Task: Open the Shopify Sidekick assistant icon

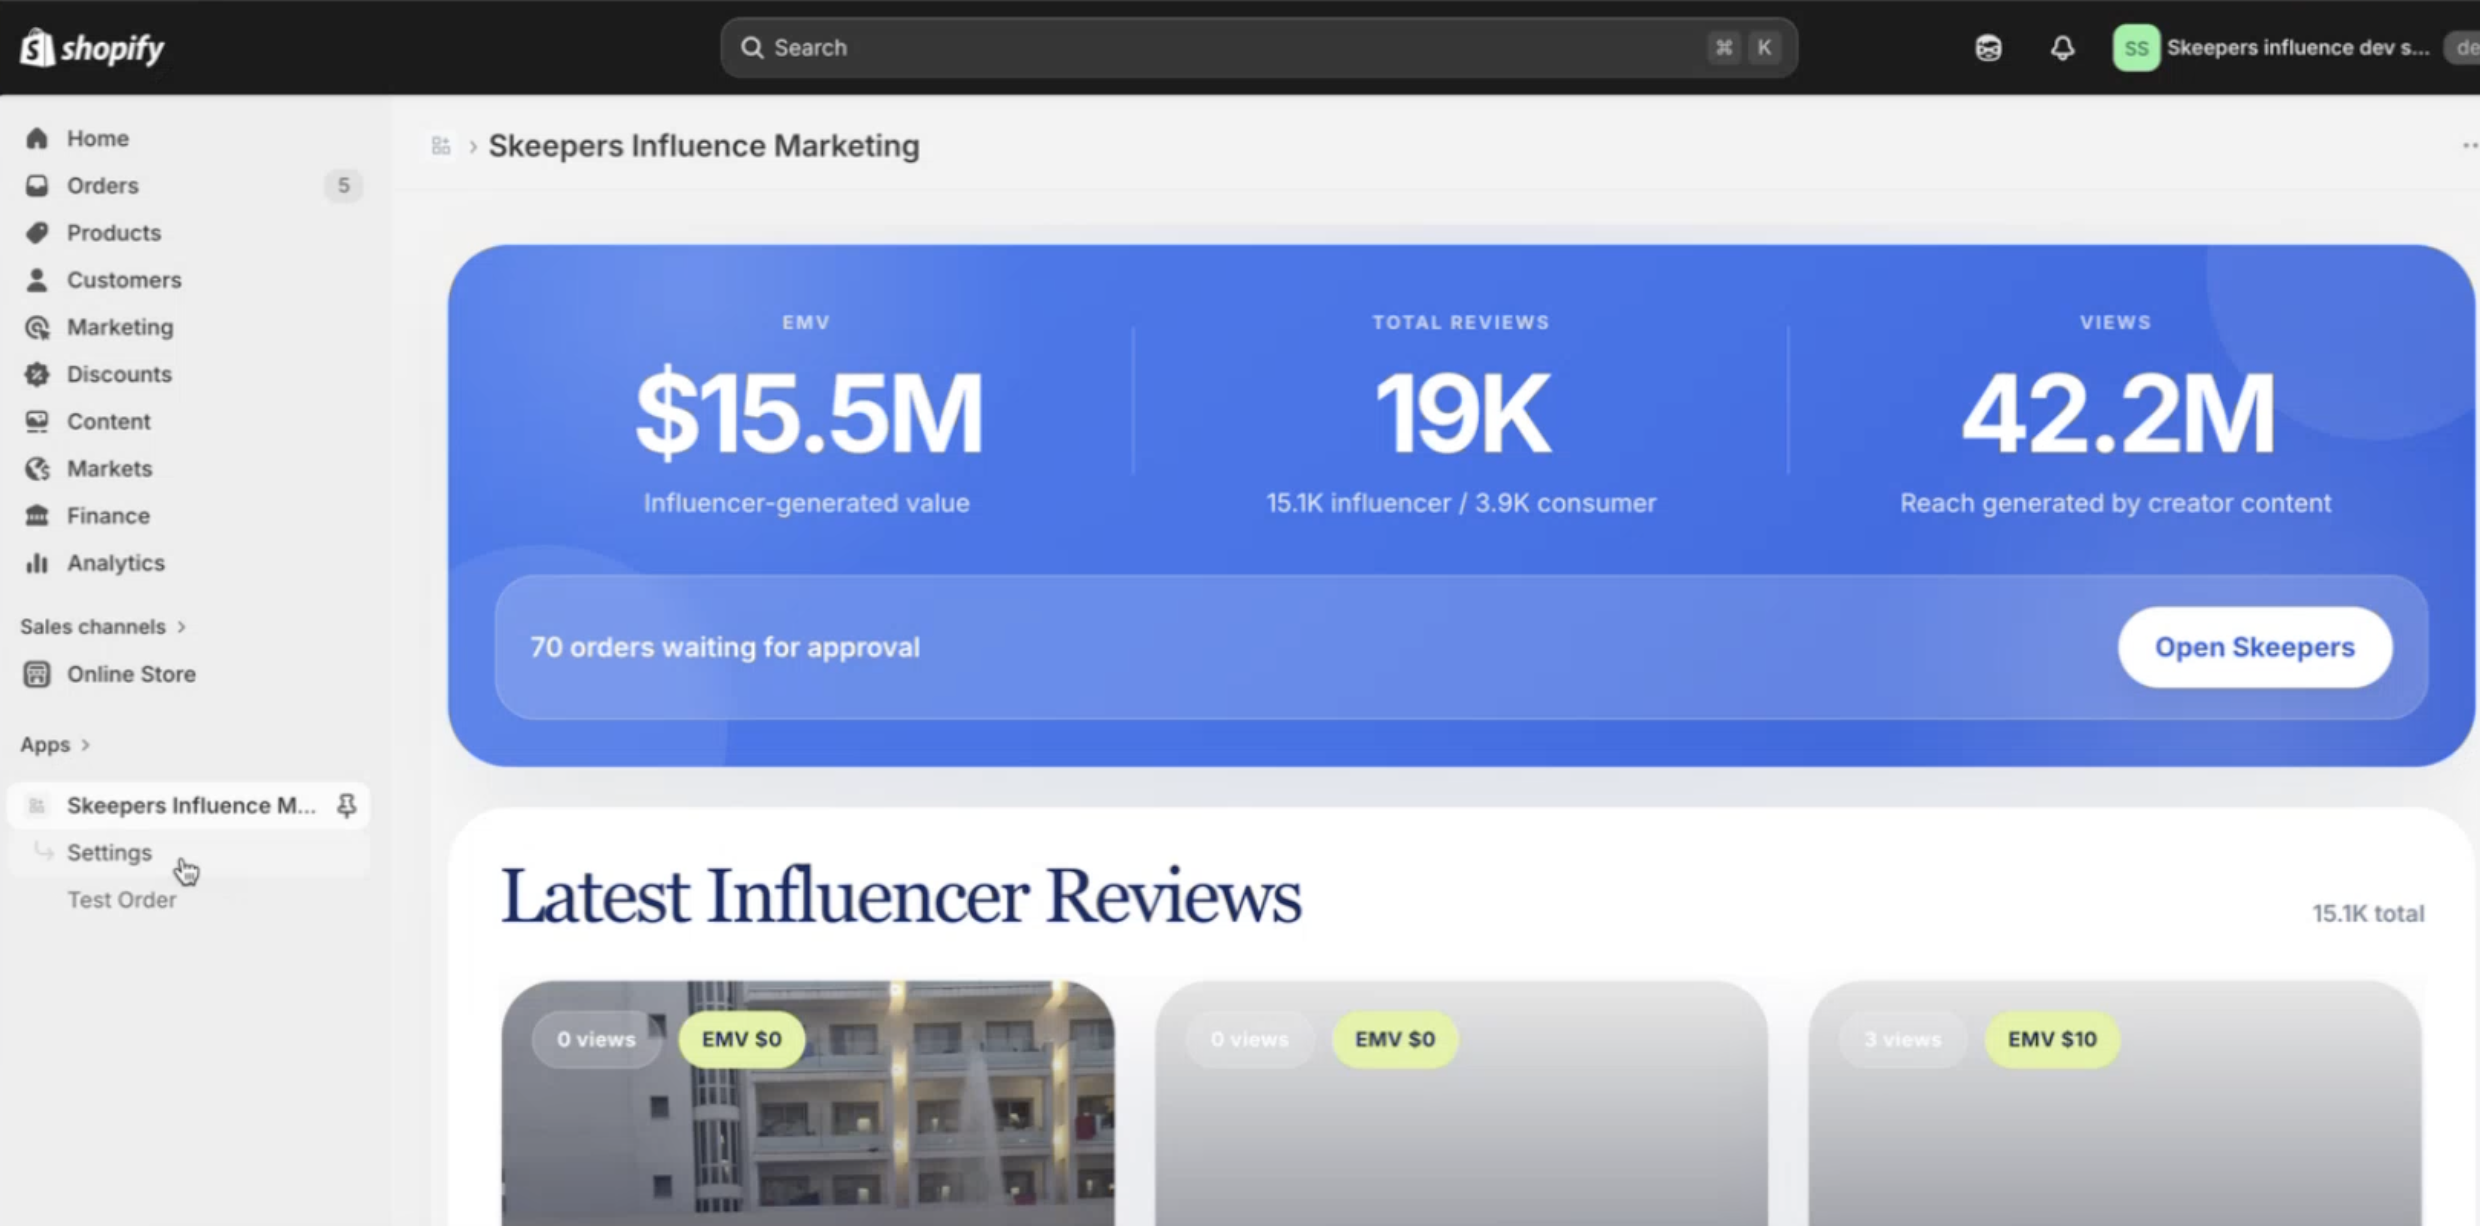Action: click(x=1988, y=47)
